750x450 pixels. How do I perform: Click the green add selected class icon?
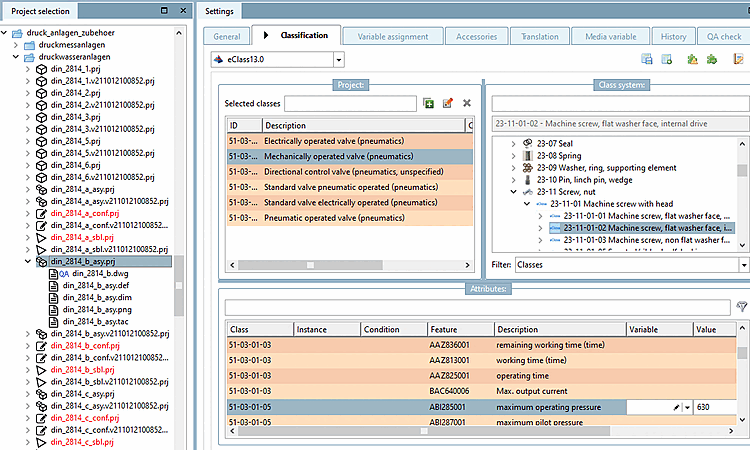(x=429, y=104)
